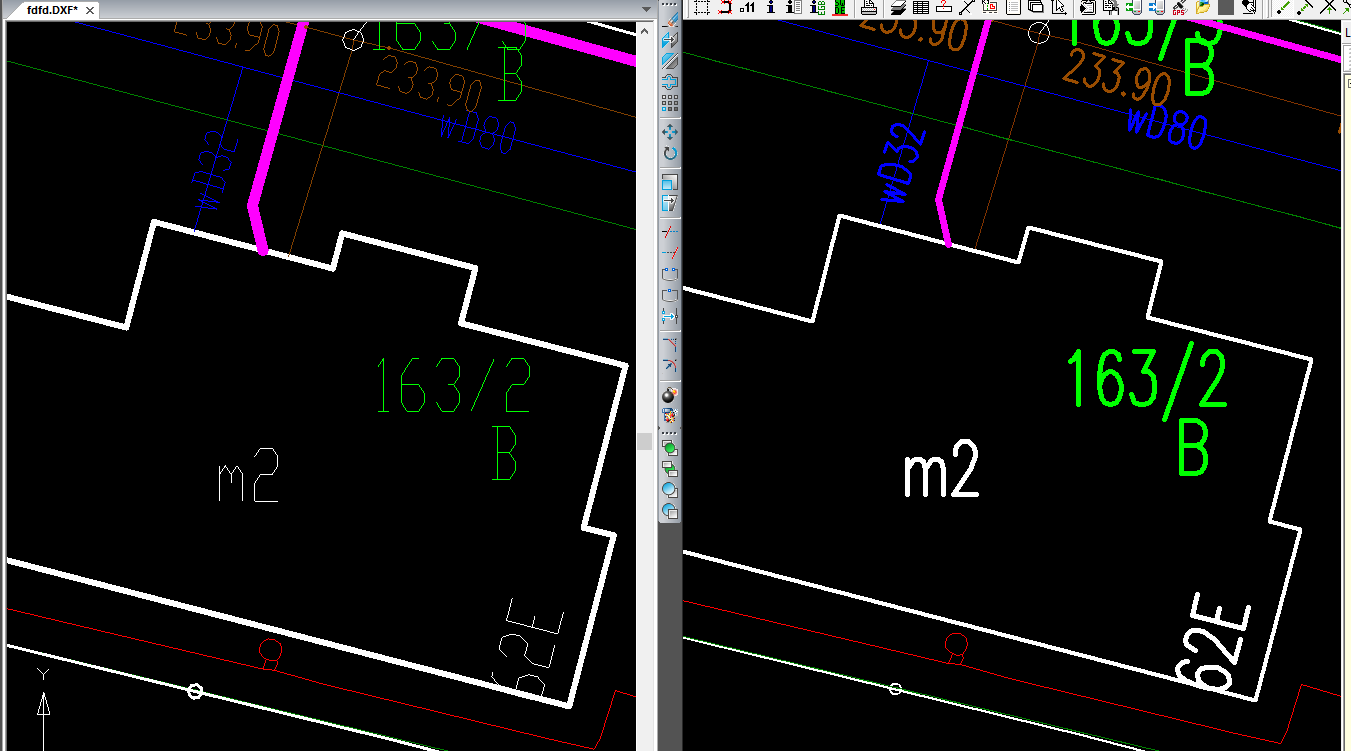
Task: Select the Intersect tool below the Subtract tool
Action: (x=670, y=490)
